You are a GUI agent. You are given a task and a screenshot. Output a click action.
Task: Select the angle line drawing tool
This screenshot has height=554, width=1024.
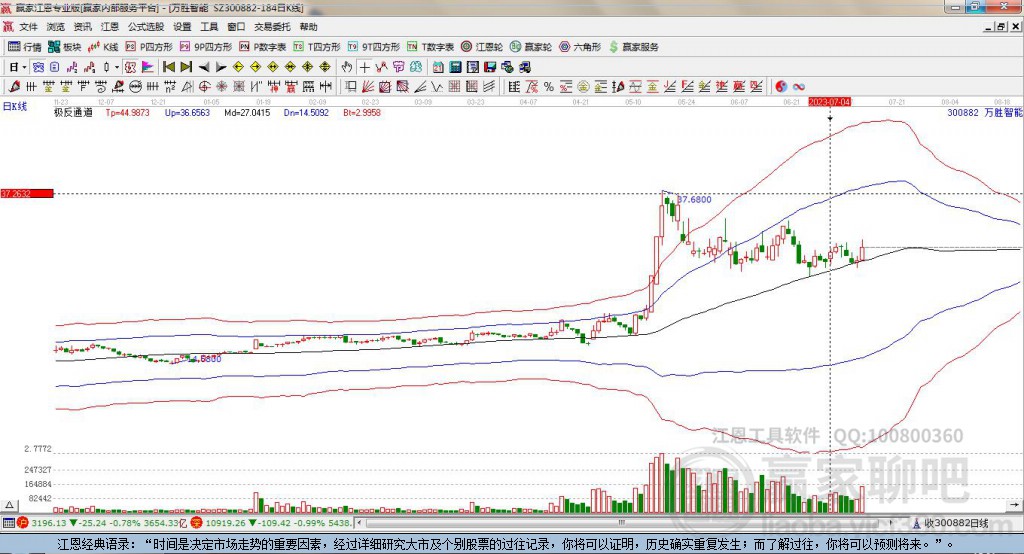(x=419, y=86)
